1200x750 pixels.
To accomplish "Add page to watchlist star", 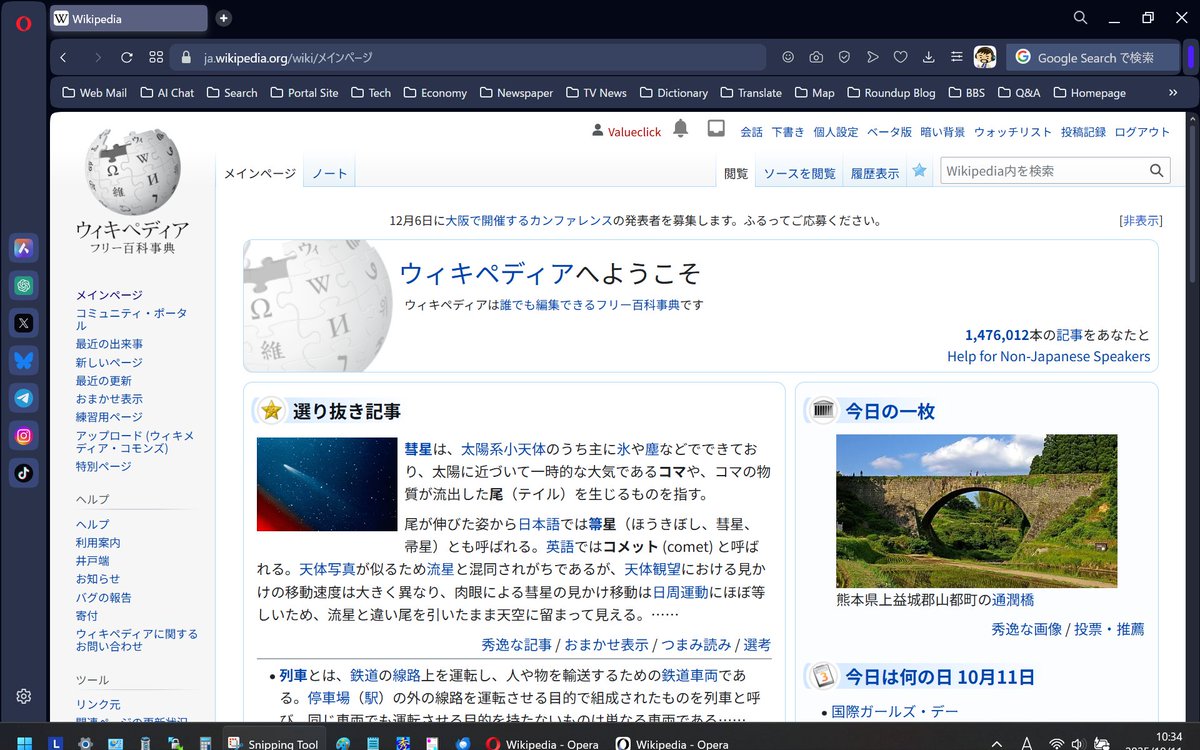I will (x=919, y=171).
